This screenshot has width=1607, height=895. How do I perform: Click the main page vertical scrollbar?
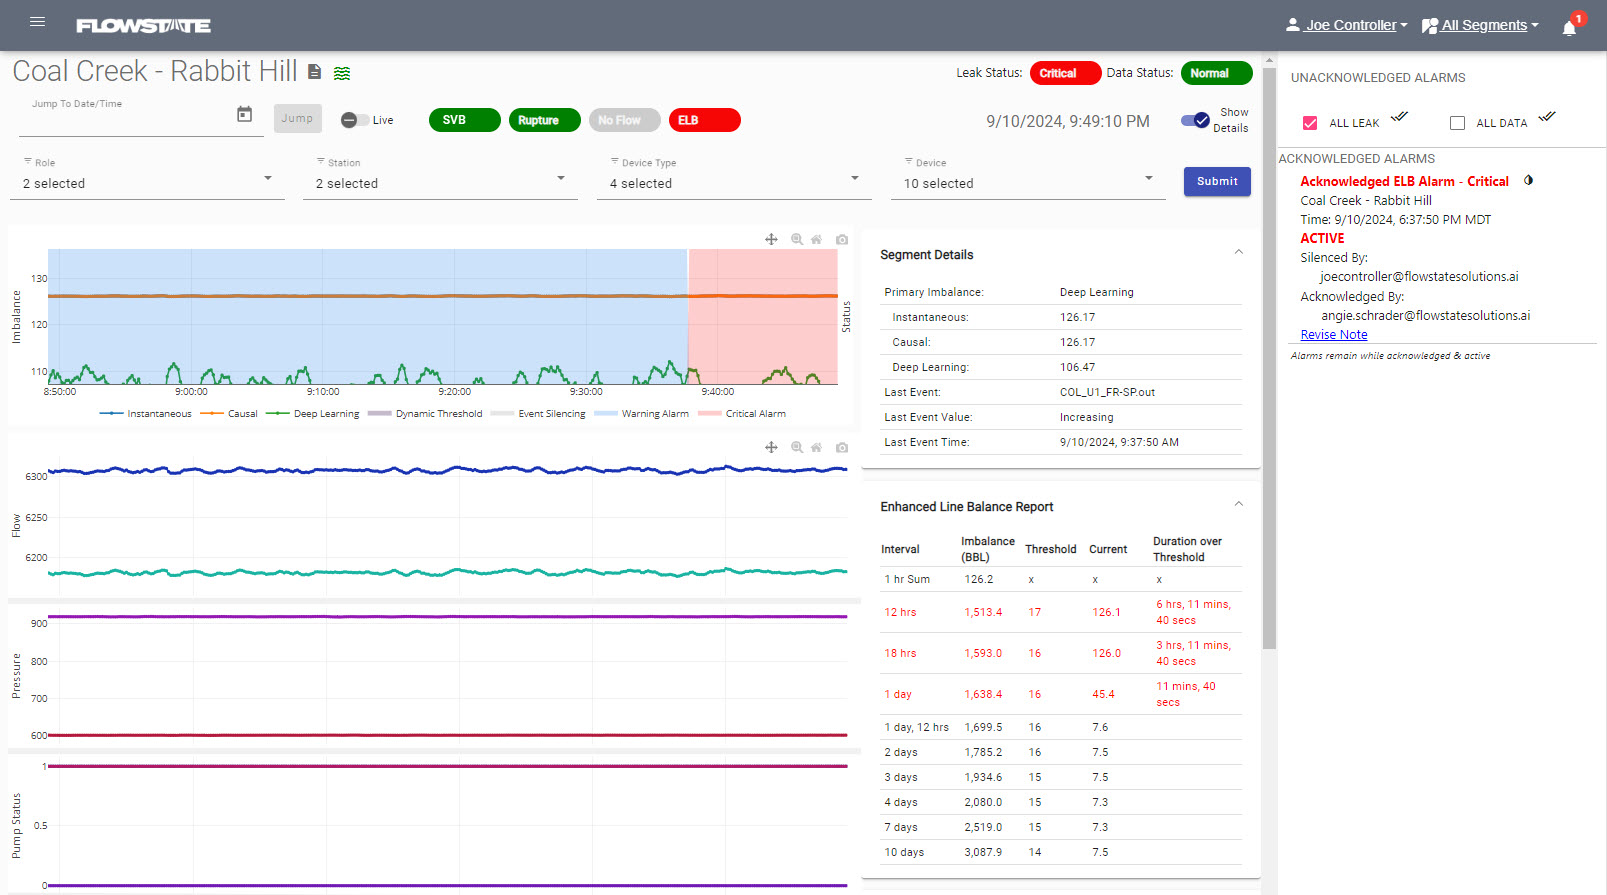click(1269, 358)
